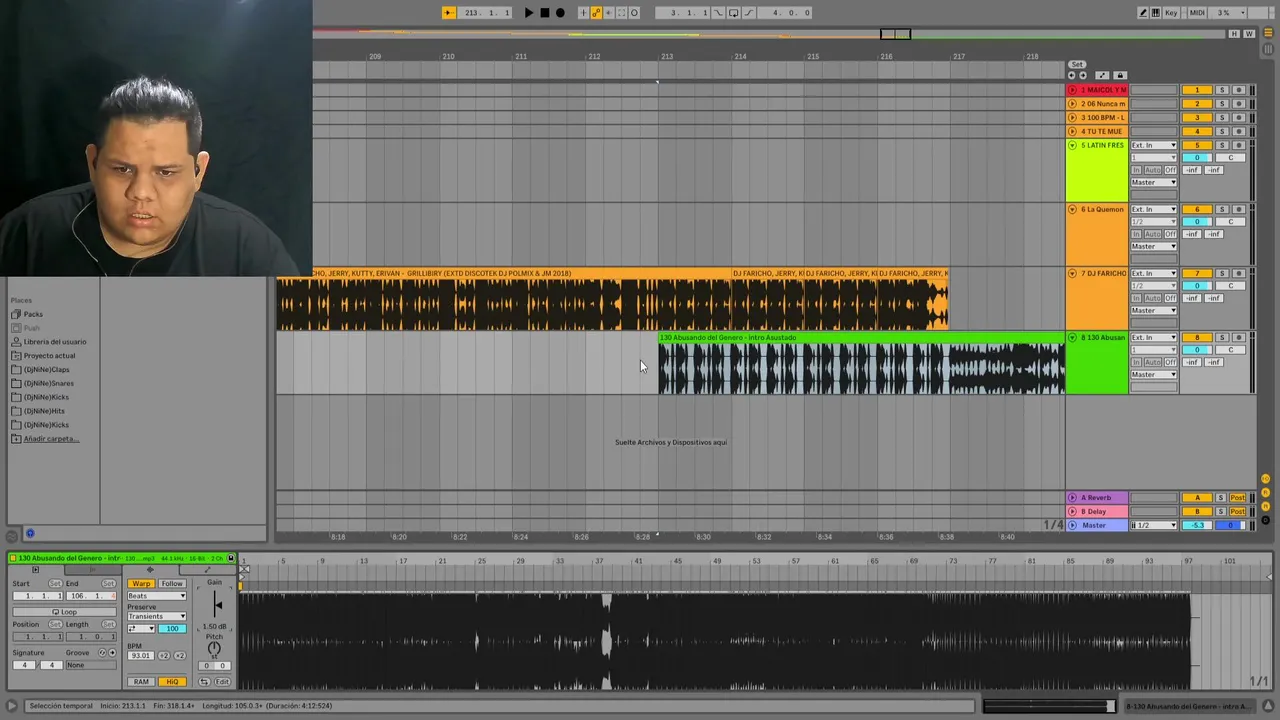Click the Play button in transport
1280x720 pixels.
(529, 13)
